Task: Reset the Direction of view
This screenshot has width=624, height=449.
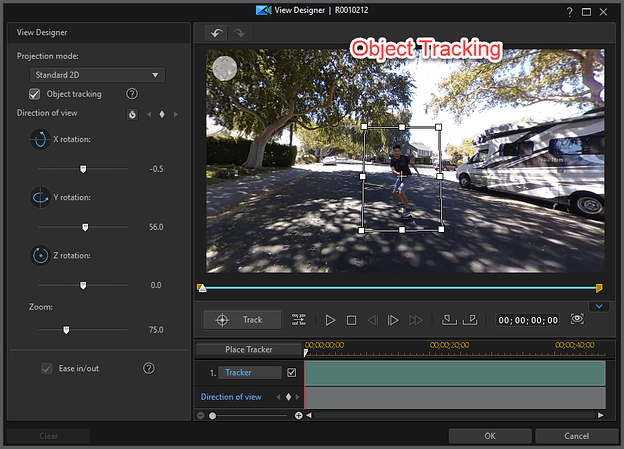Action: point(132,115)
